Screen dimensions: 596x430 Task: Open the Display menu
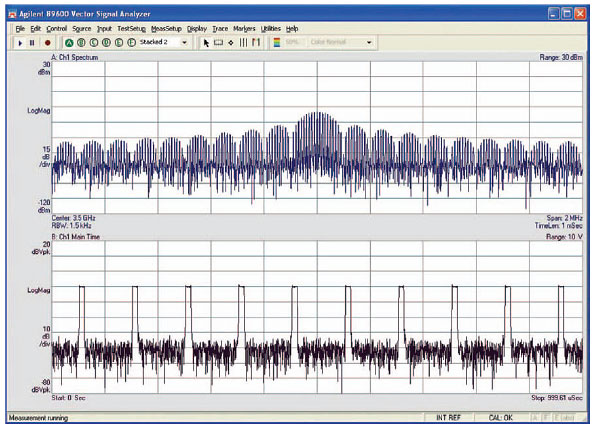pyautogui.click(x=197, y=29)
